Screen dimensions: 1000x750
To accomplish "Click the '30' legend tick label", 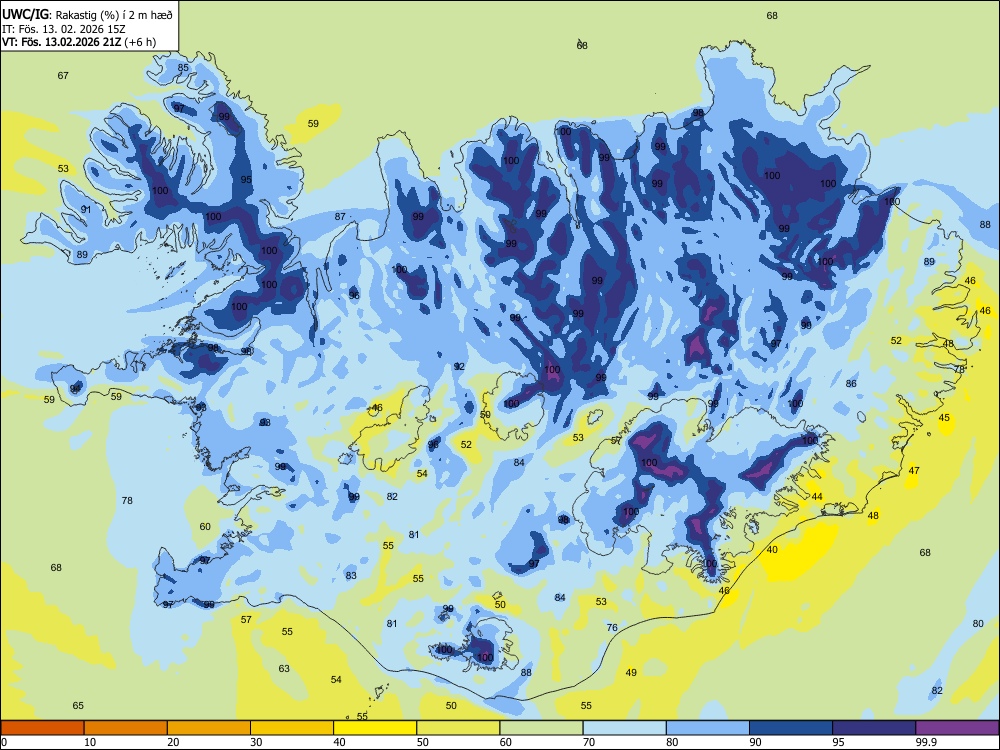I will coord(256,742).
